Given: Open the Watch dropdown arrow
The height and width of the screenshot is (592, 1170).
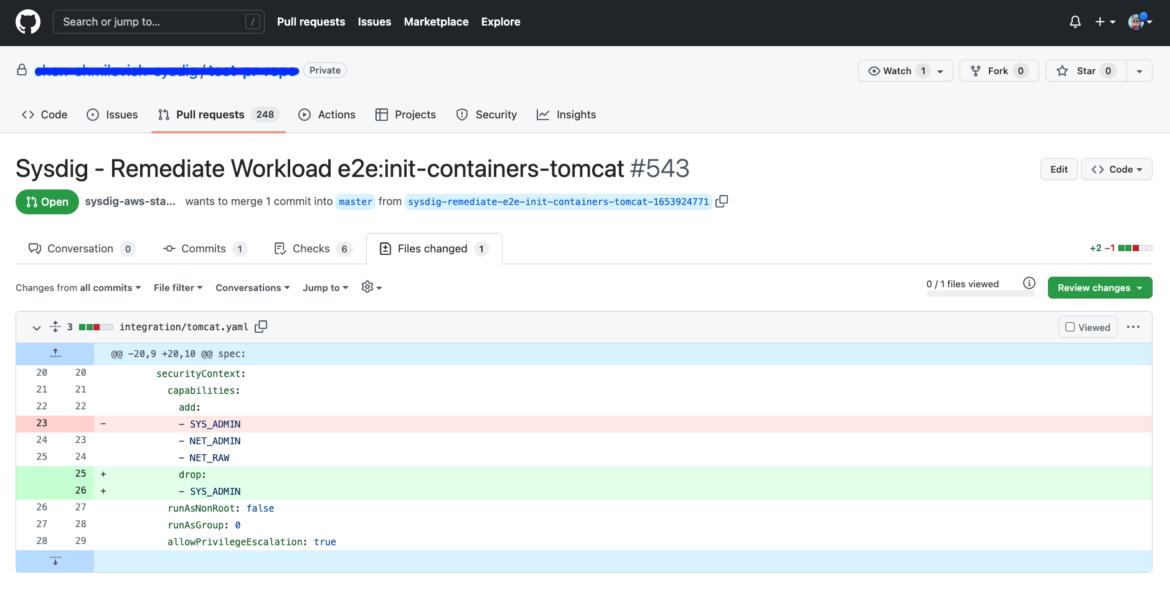Looking at the screenshot, I should click(941, 71).
